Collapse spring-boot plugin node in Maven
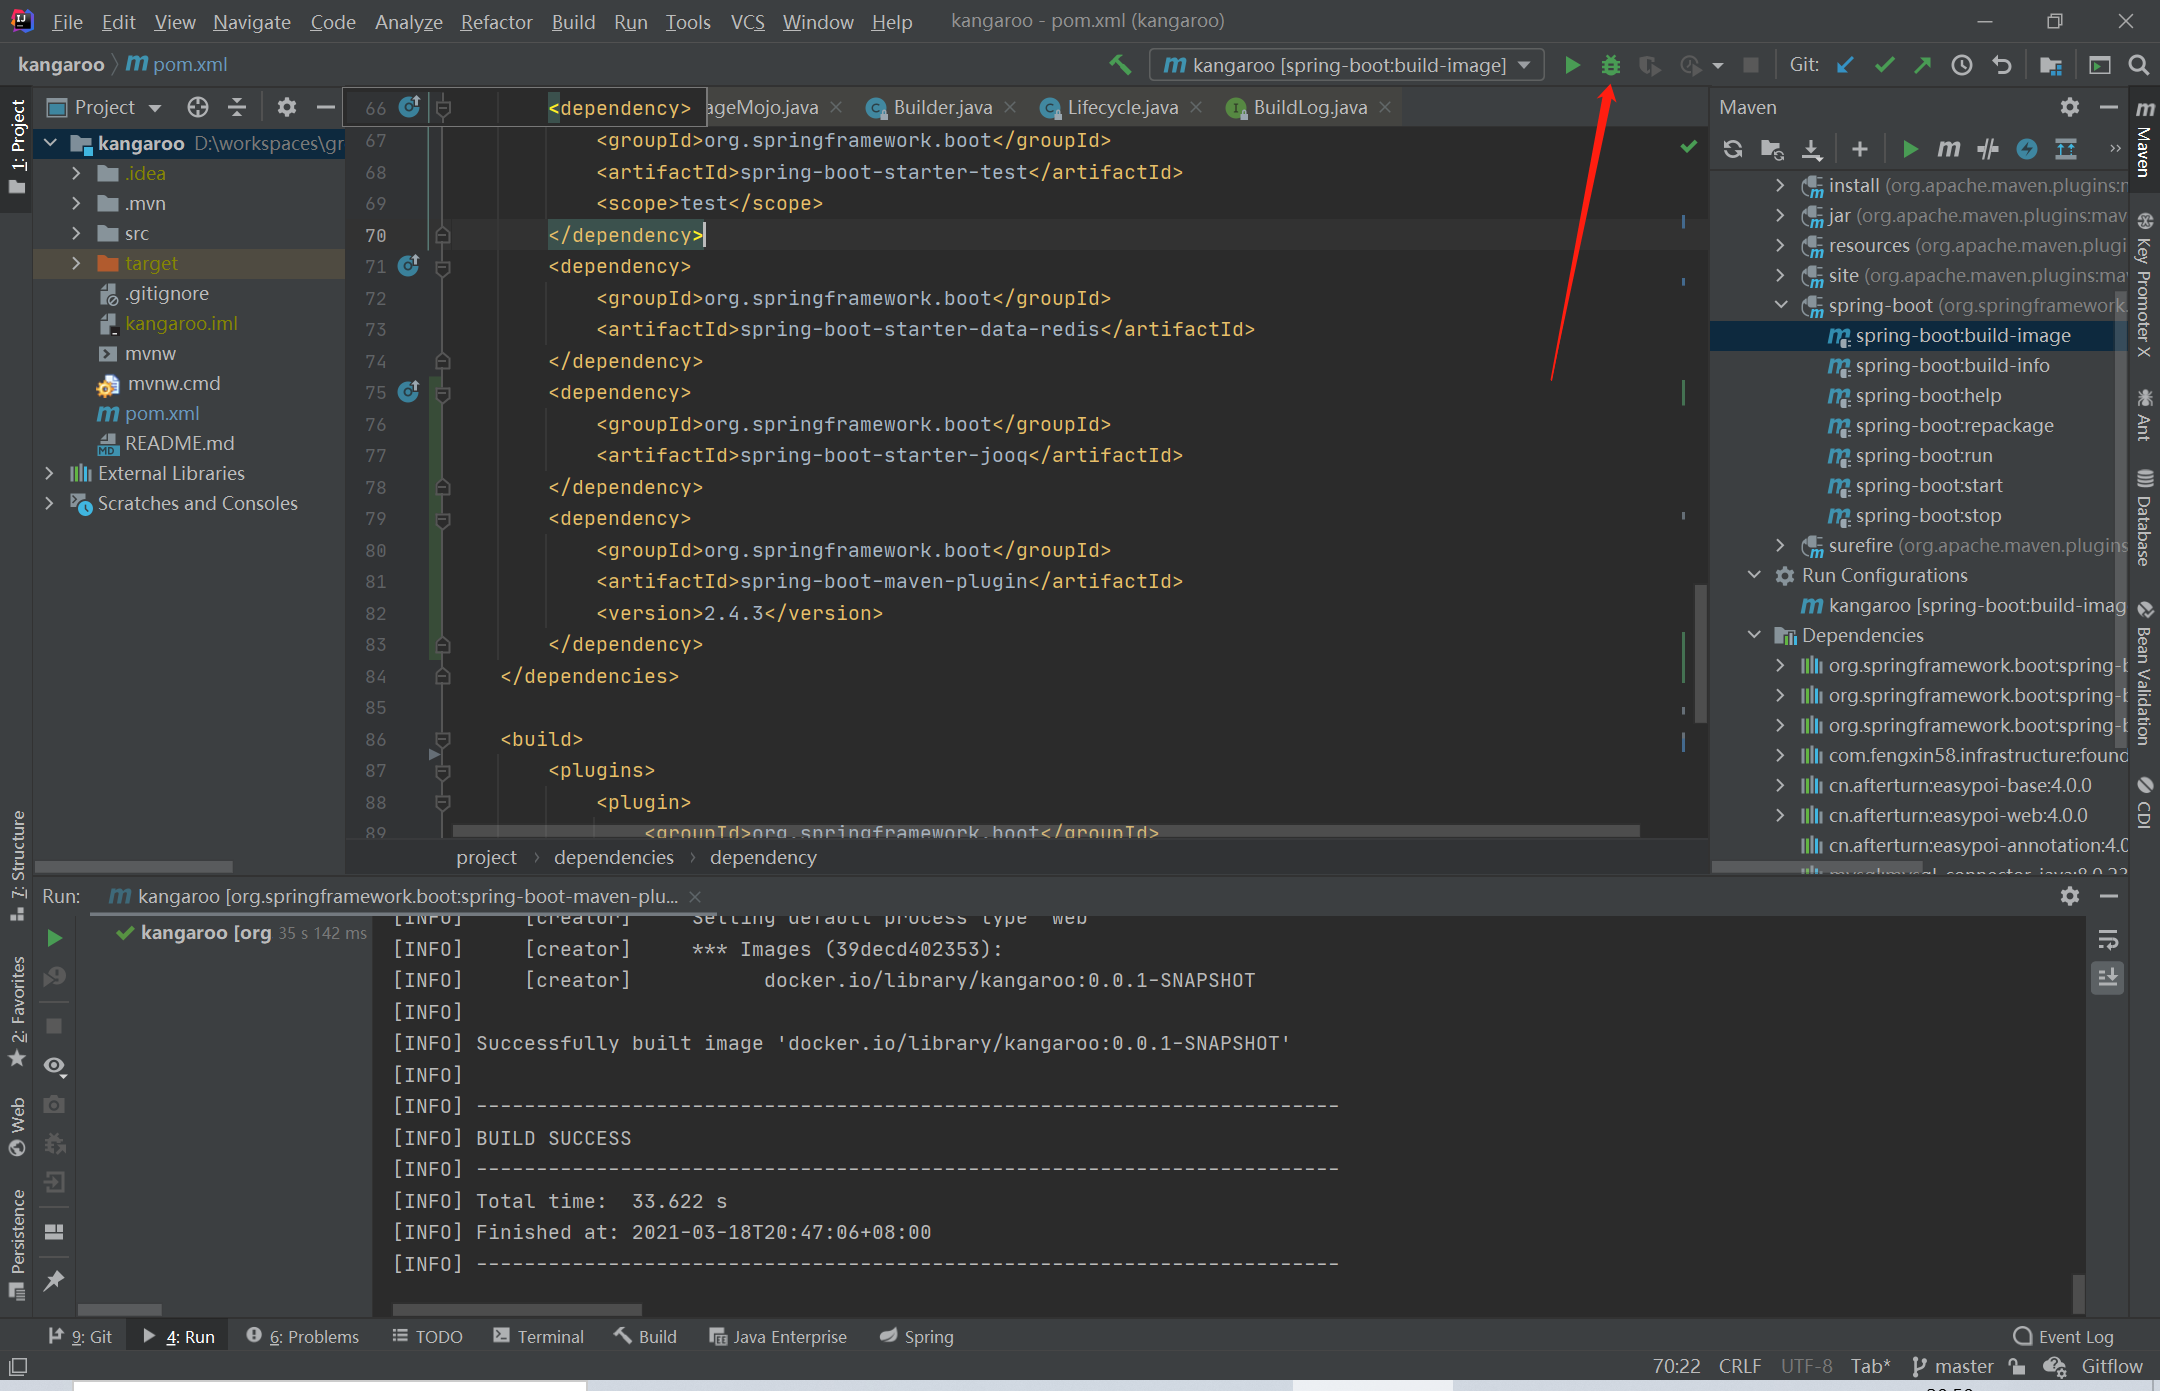 (x=1781, y=305)
